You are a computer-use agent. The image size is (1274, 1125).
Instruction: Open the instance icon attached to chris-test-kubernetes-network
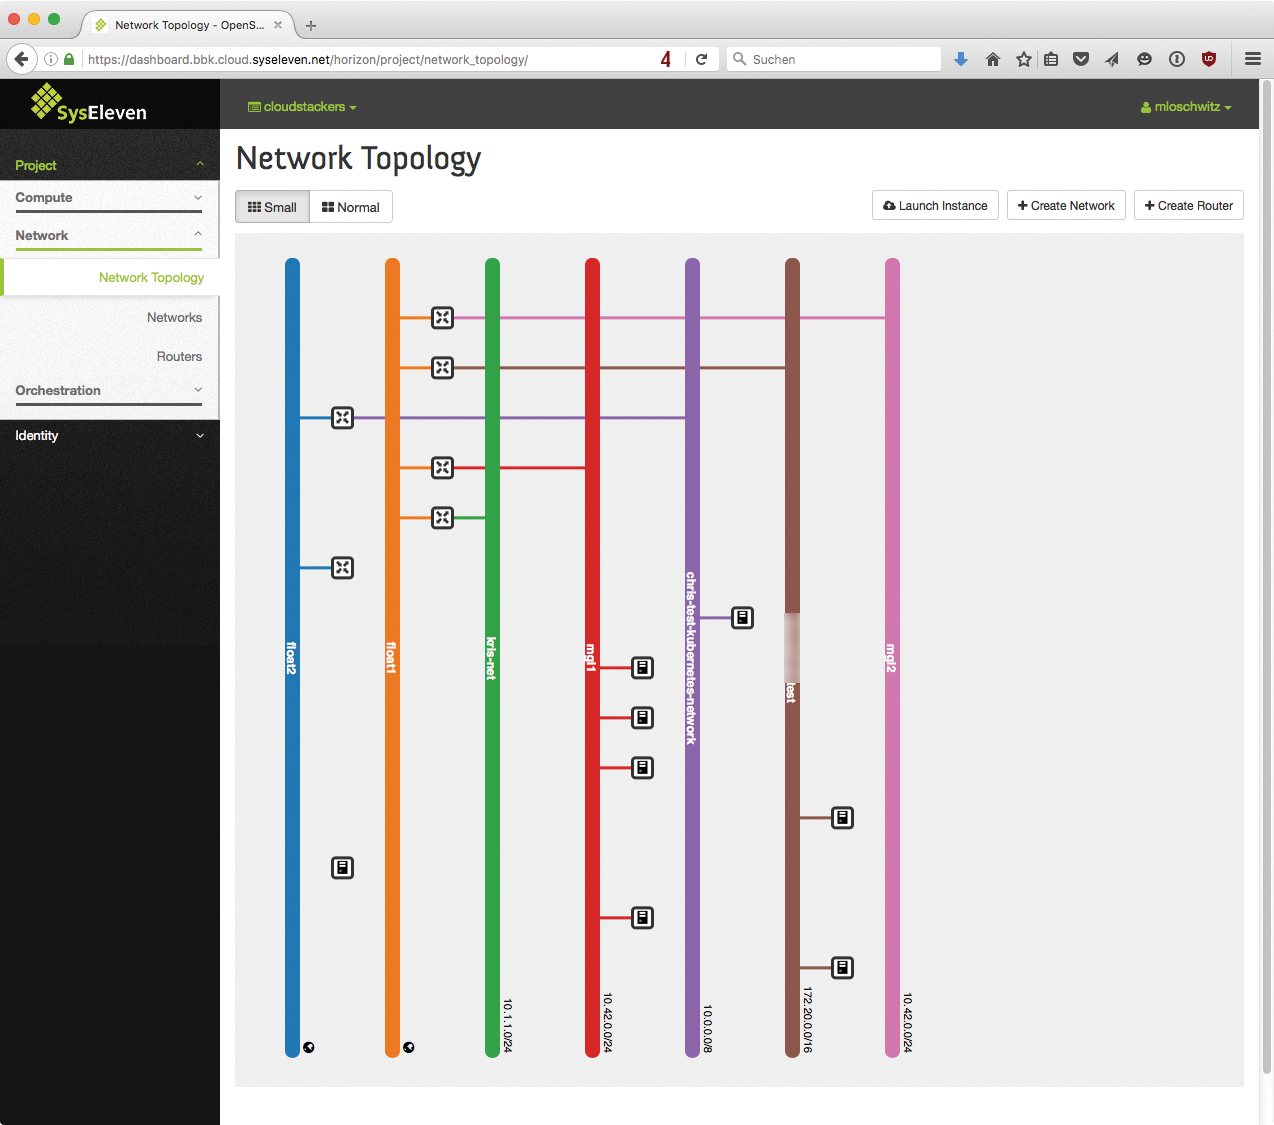point(742,617)
